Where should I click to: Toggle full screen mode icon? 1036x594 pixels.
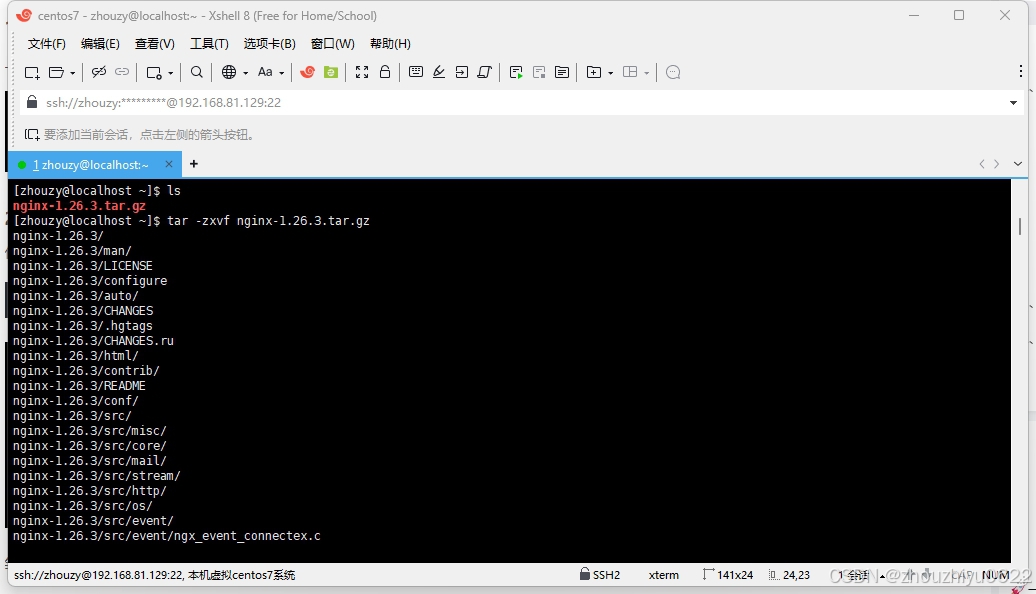362,72
